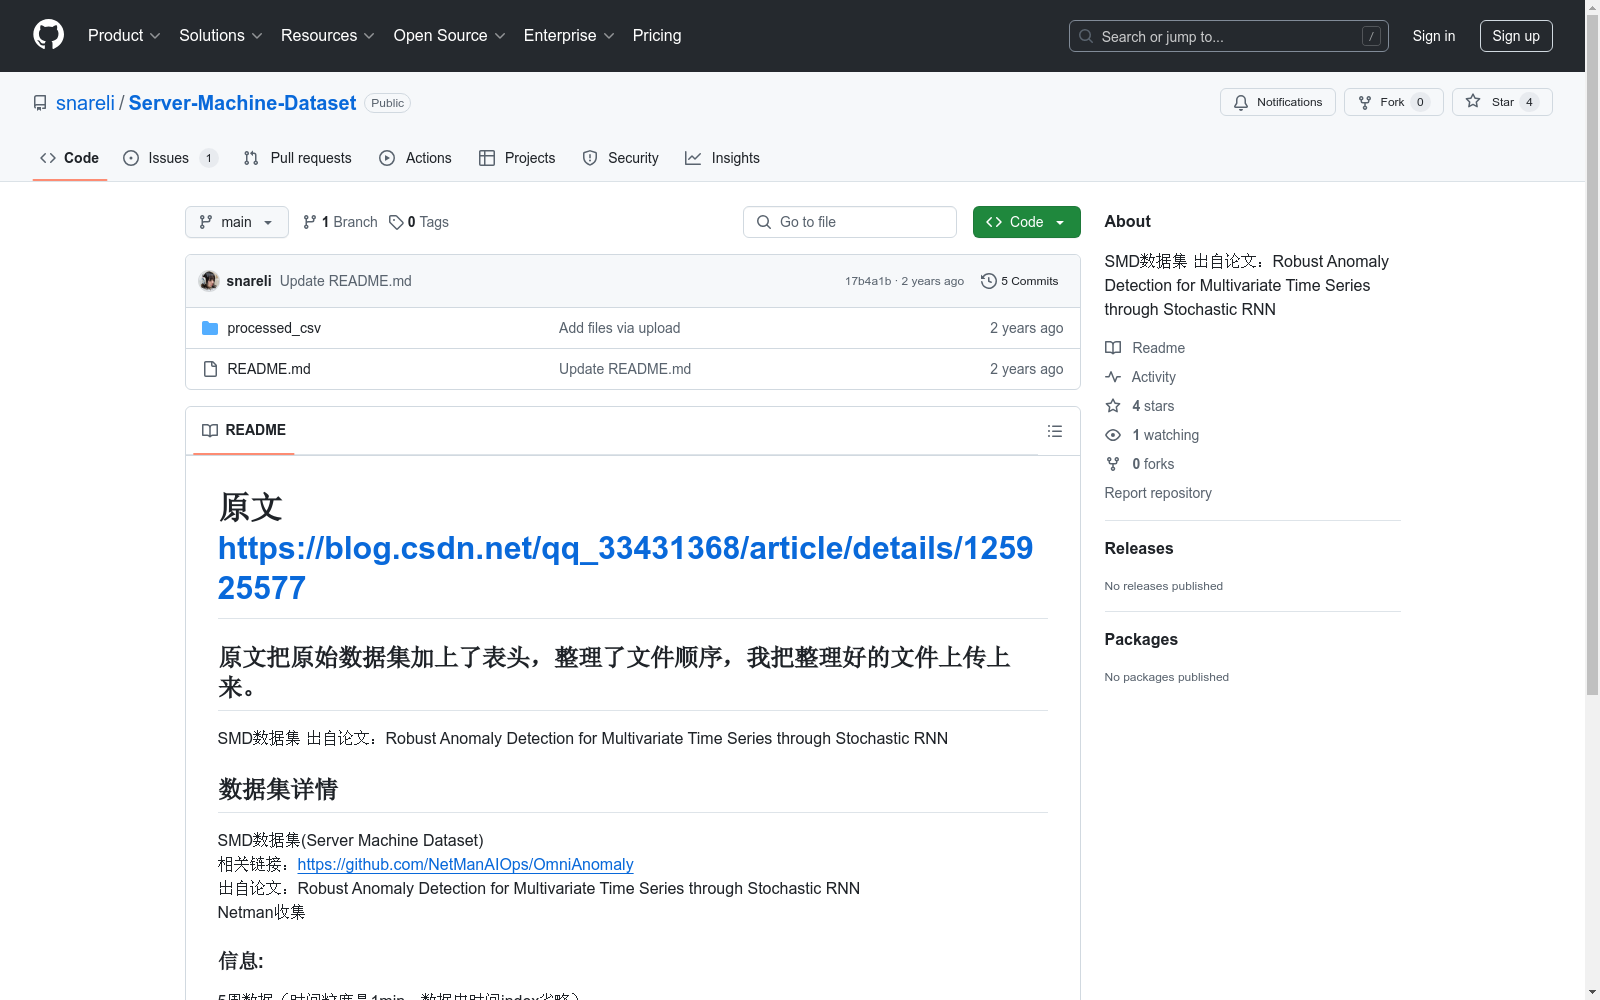Click snareli's avatar in commit row
This screenshot has height=1000, width=1600.
pos(209,281)
